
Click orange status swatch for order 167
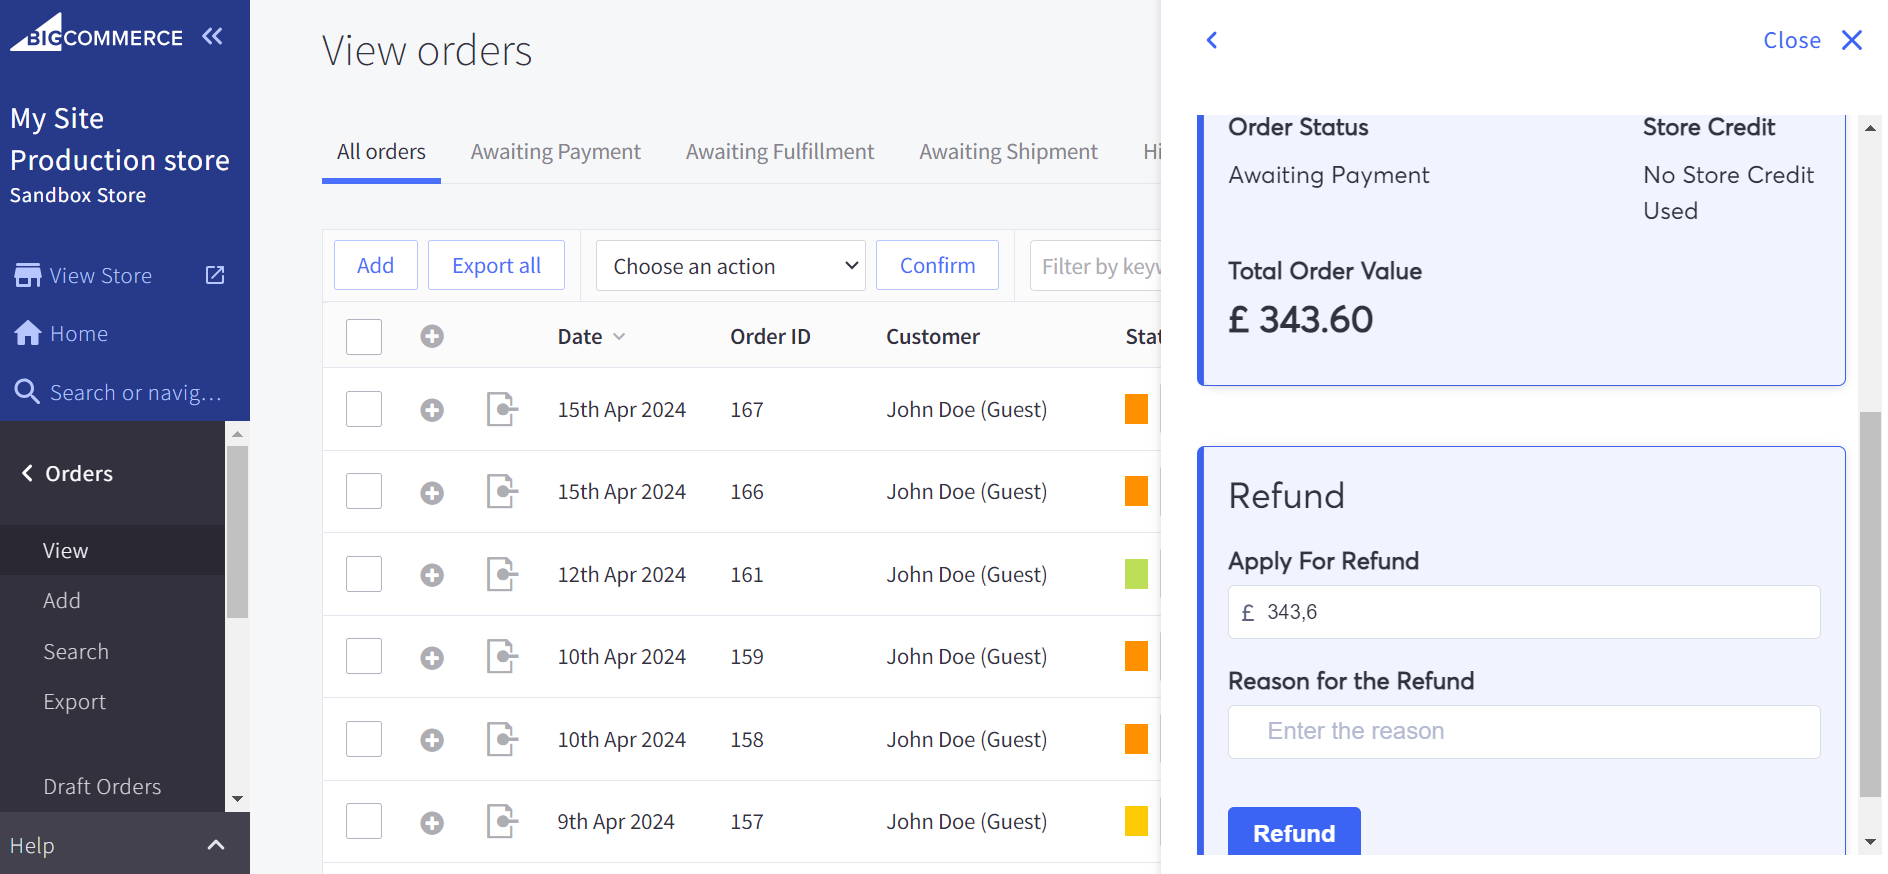[1136, 410]
